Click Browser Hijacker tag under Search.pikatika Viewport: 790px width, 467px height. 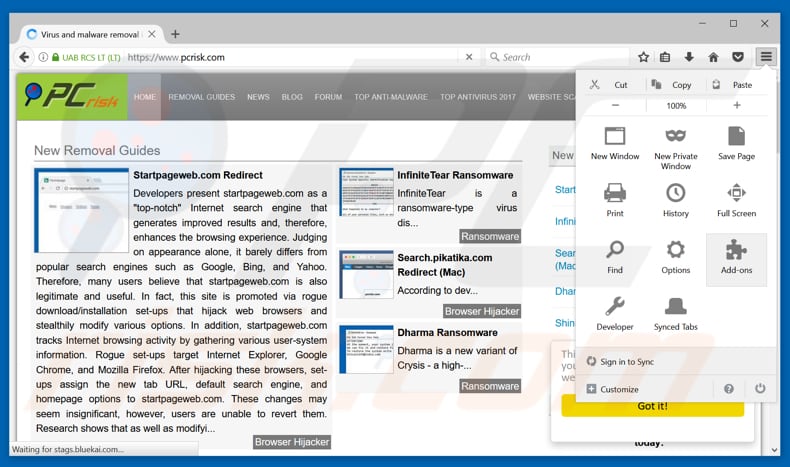pos(482,311)
